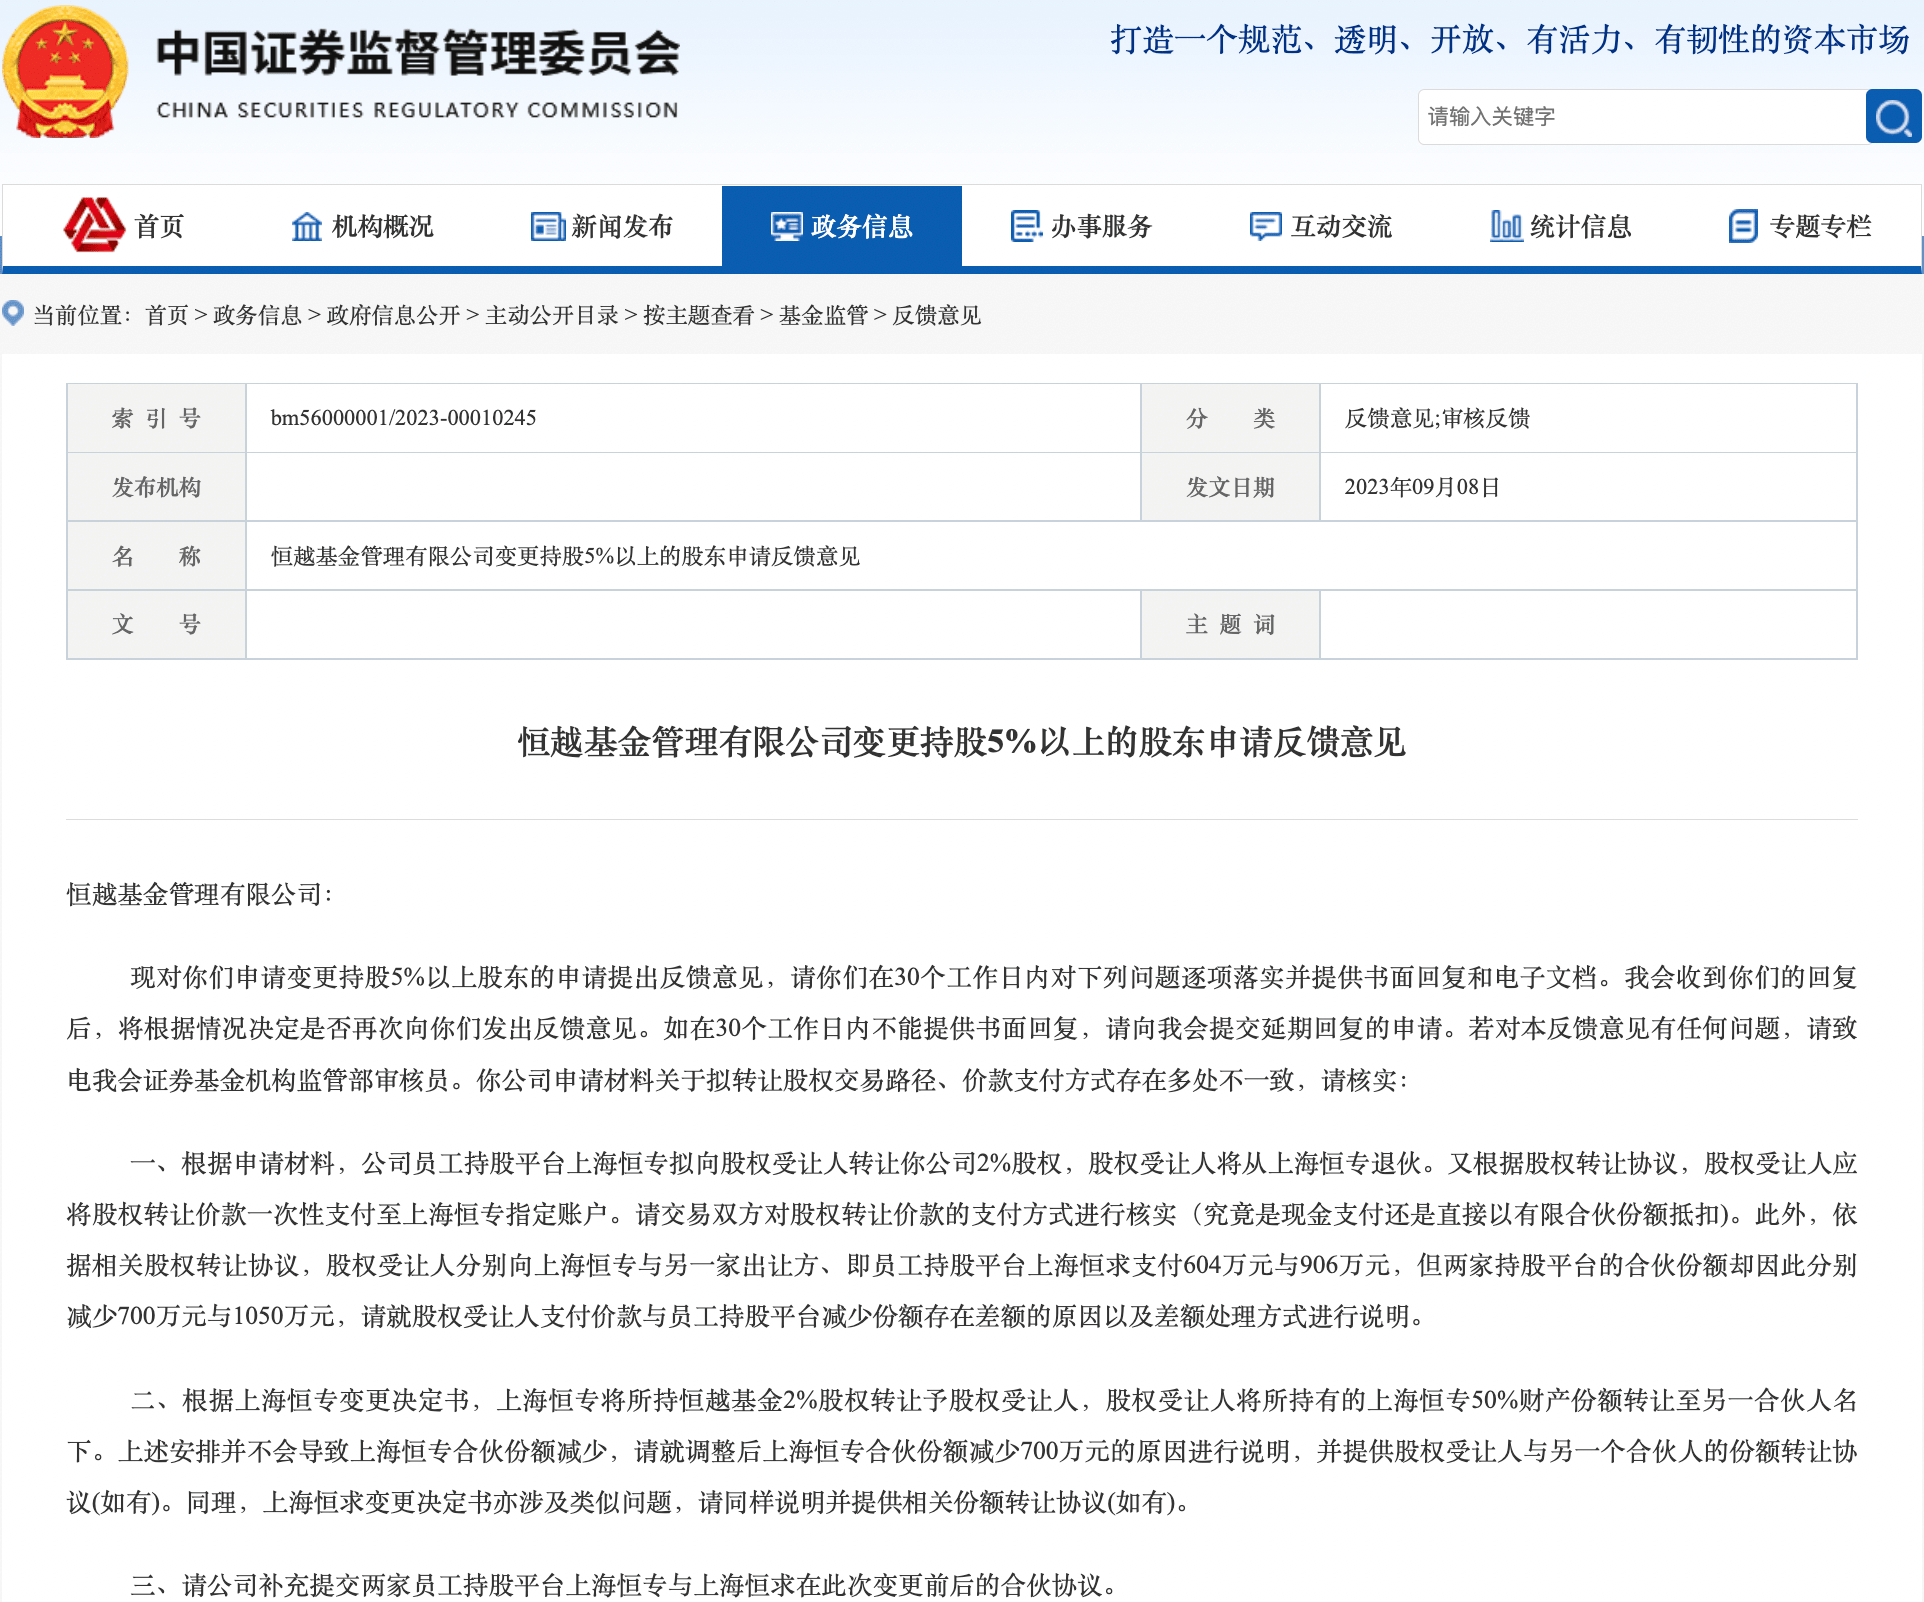Click the bar chart icon beside 统计信息
The width and height of the screenshot is (1924, 1602).
1505,226
